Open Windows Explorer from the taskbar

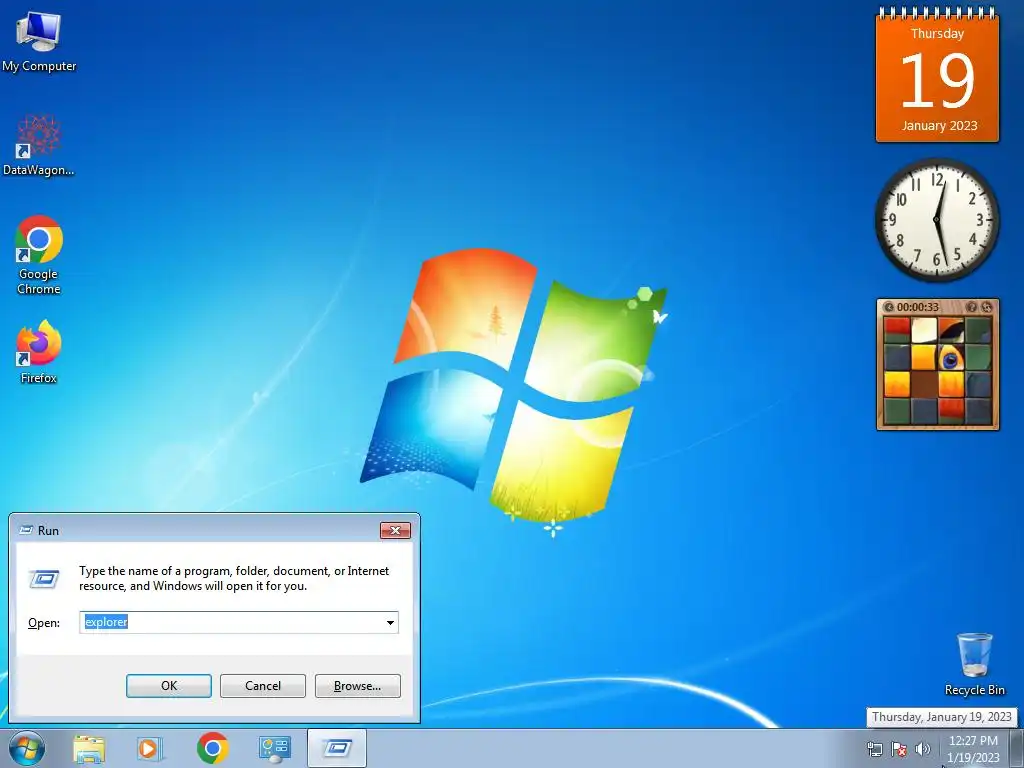(89, 748)
